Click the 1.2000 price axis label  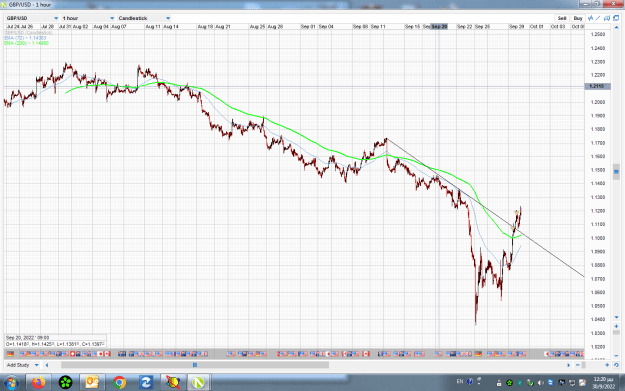point(597,102)
